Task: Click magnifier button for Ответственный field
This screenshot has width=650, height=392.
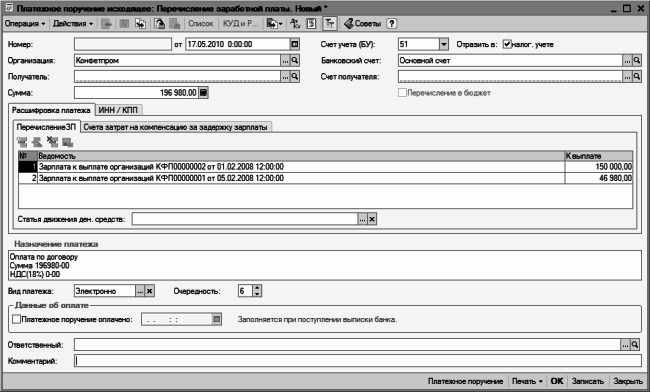Action: pos(635,345)
